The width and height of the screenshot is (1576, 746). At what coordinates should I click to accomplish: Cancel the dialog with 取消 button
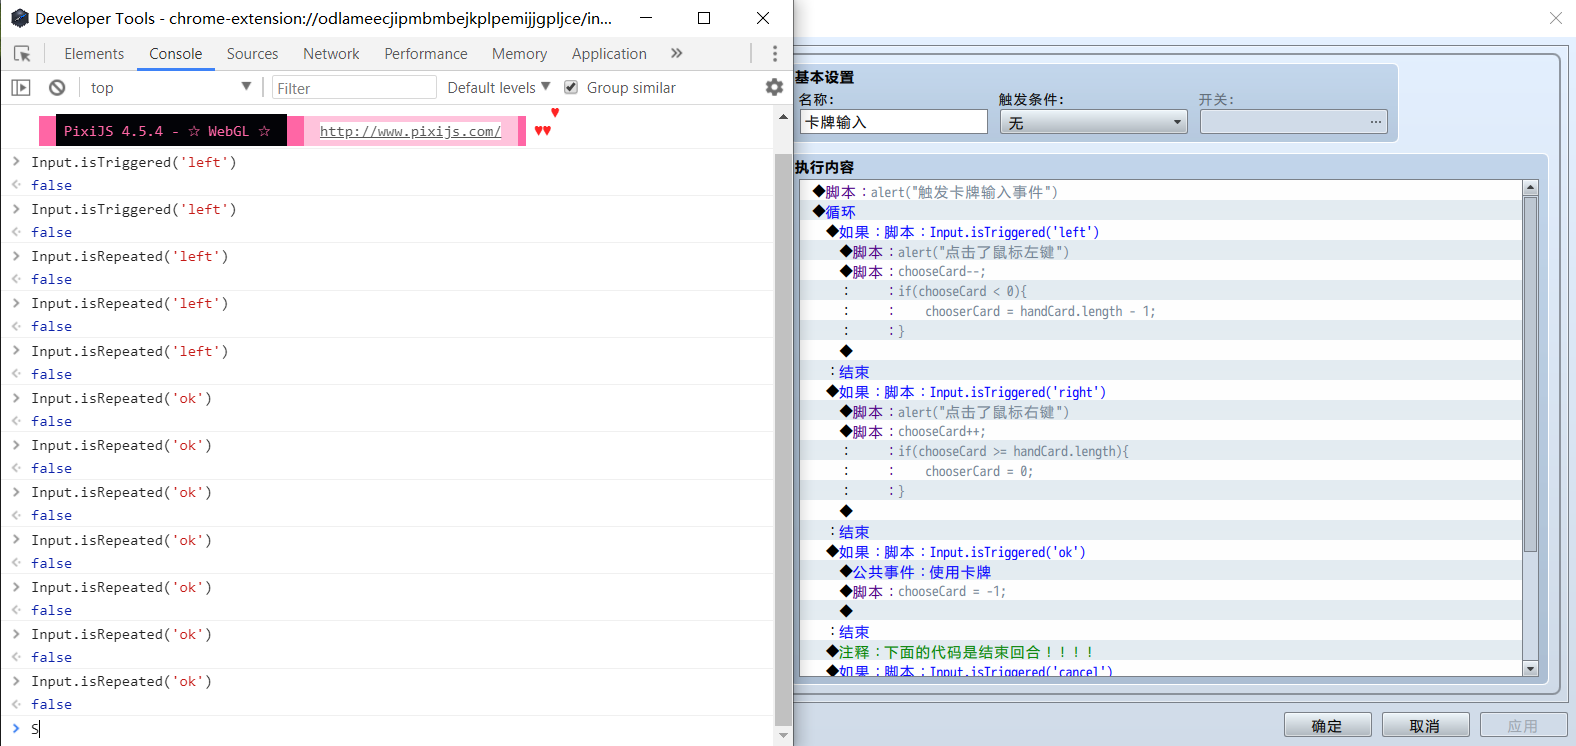pyautogui.click(x=1425, y=726)
